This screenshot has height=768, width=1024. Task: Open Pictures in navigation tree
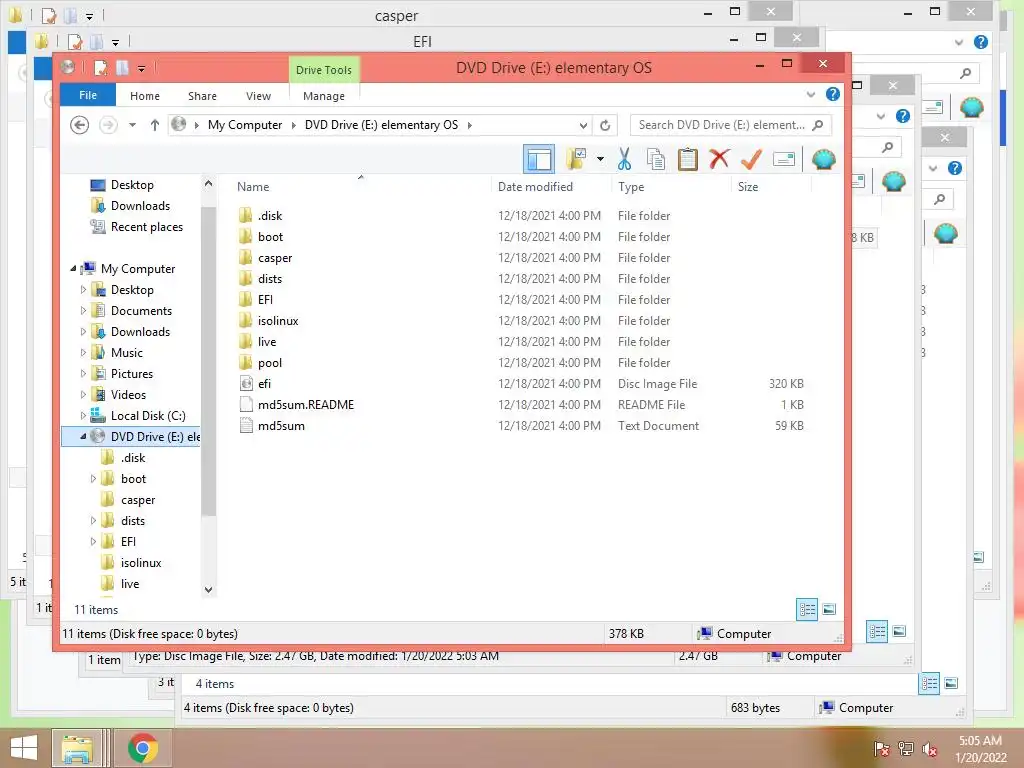tap(131, 374)
